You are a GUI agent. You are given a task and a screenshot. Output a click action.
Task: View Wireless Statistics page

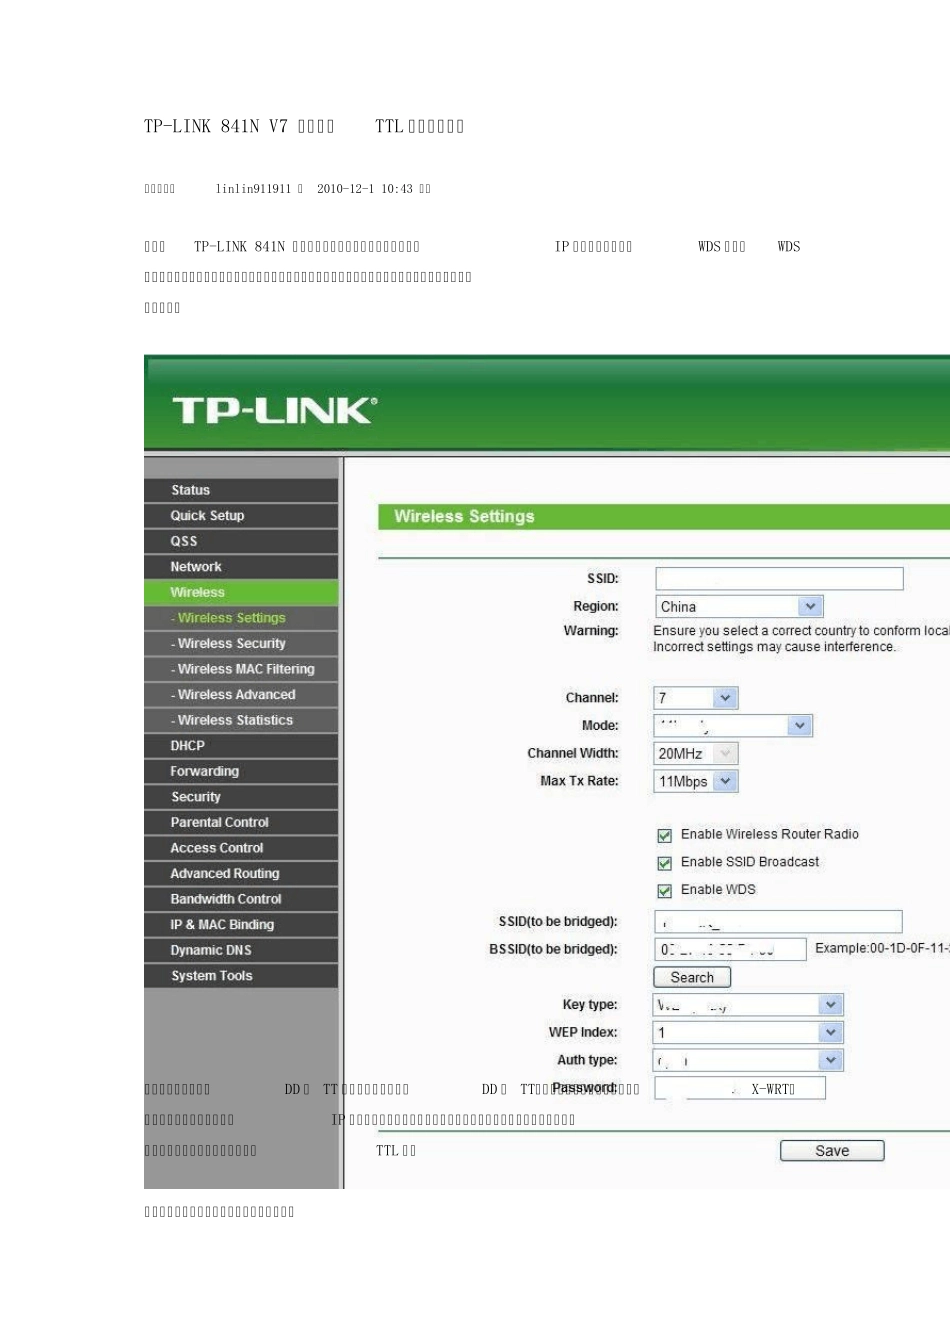pyautogui.click(x=241, y=720)
